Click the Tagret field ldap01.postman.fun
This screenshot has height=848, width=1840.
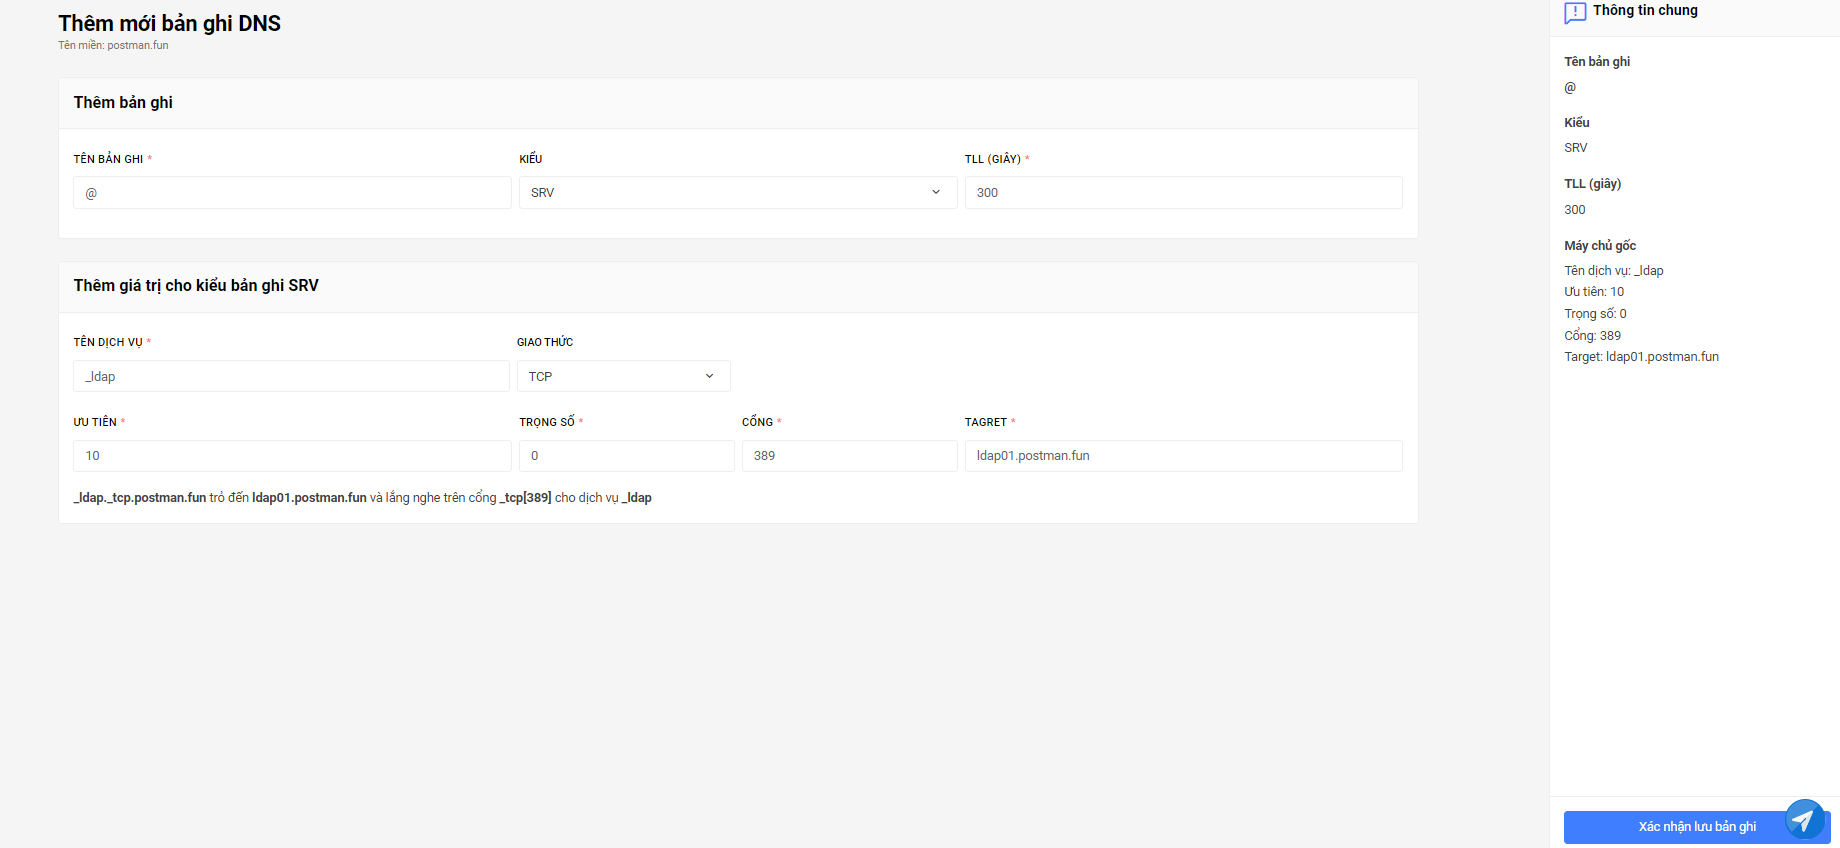(x=1183, y=456)
